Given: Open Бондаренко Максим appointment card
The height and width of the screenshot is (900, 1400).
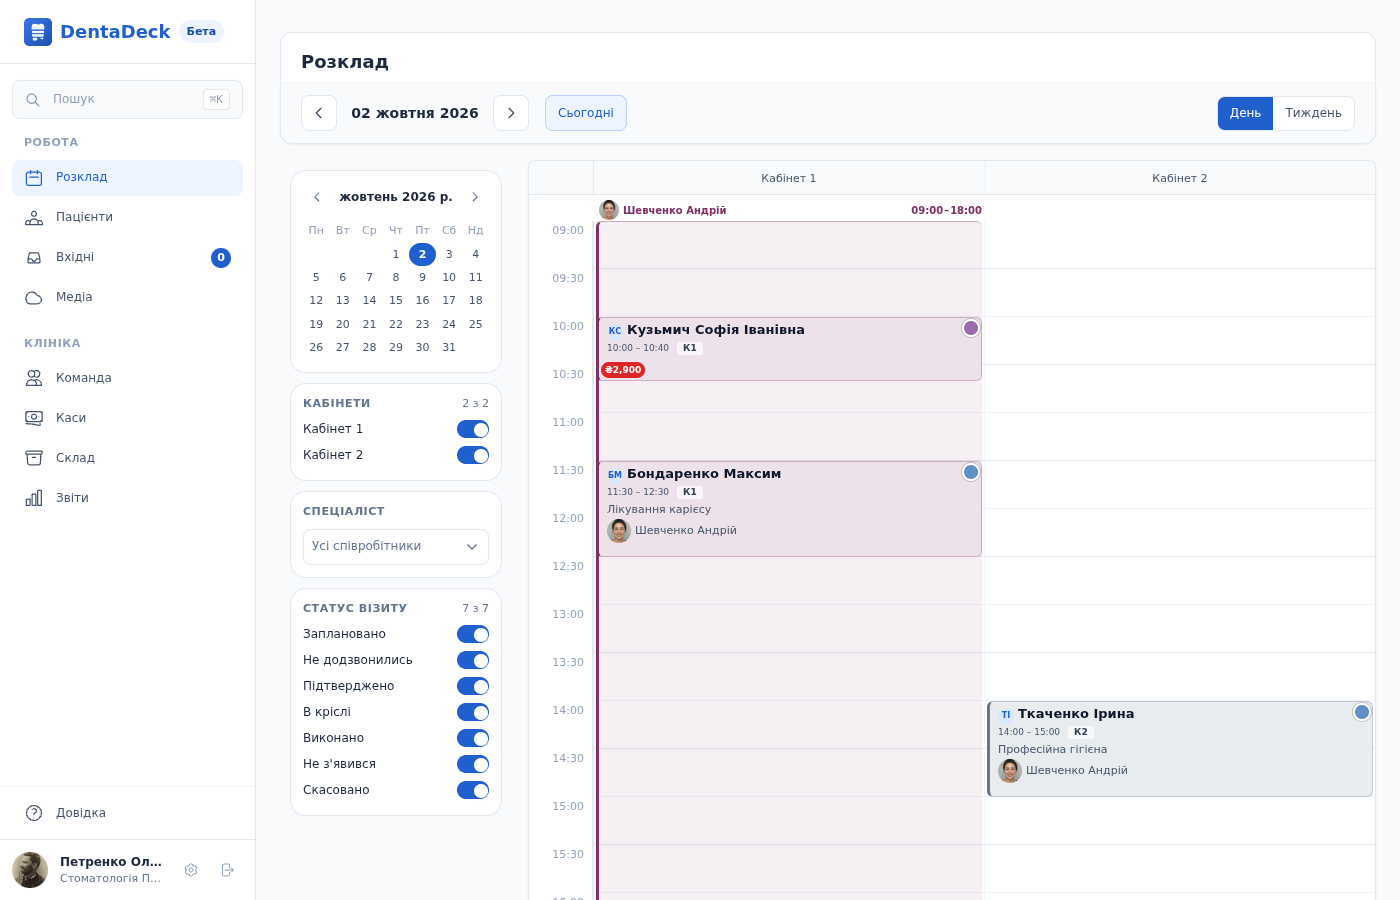Looking at the screenshot, I should (790, 509).
